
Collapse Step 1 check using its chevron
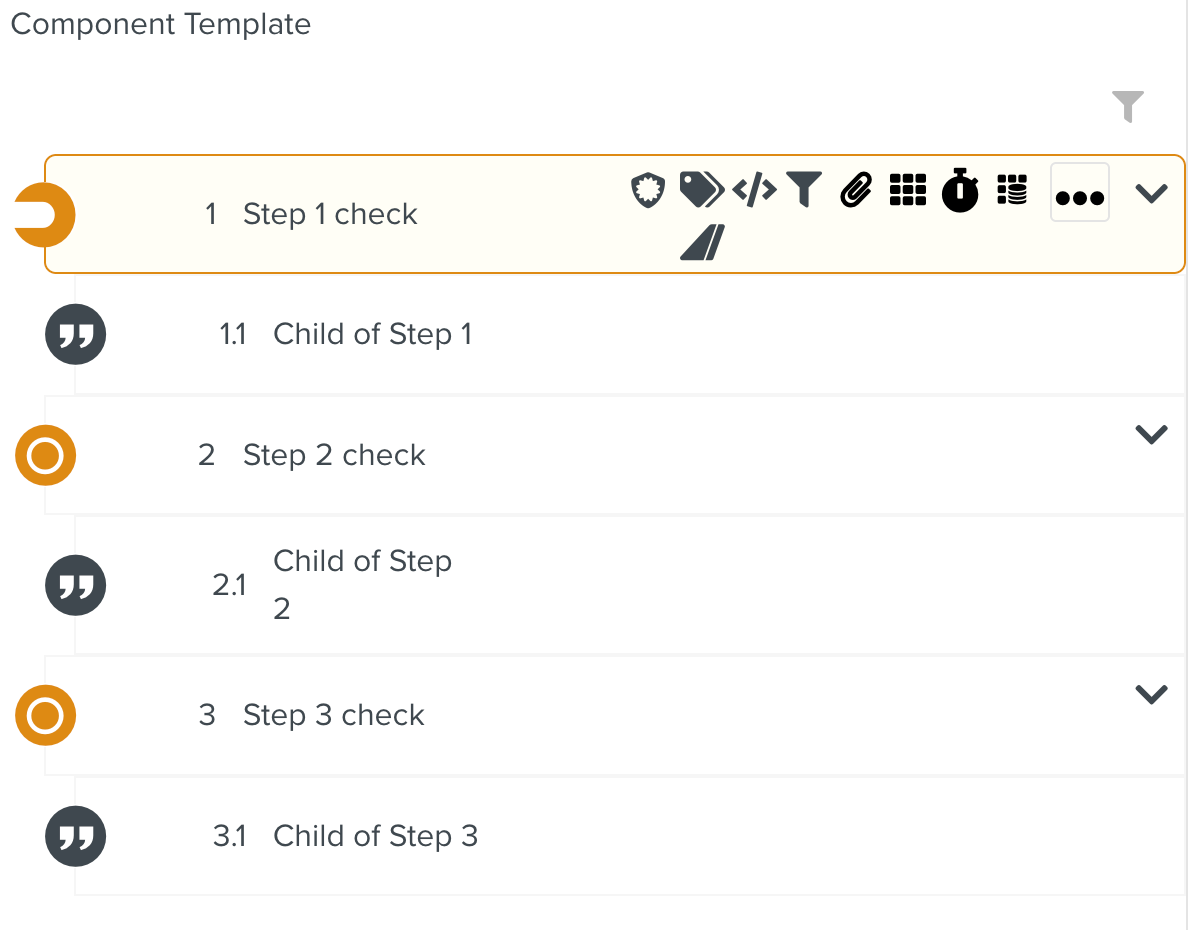1151,192
